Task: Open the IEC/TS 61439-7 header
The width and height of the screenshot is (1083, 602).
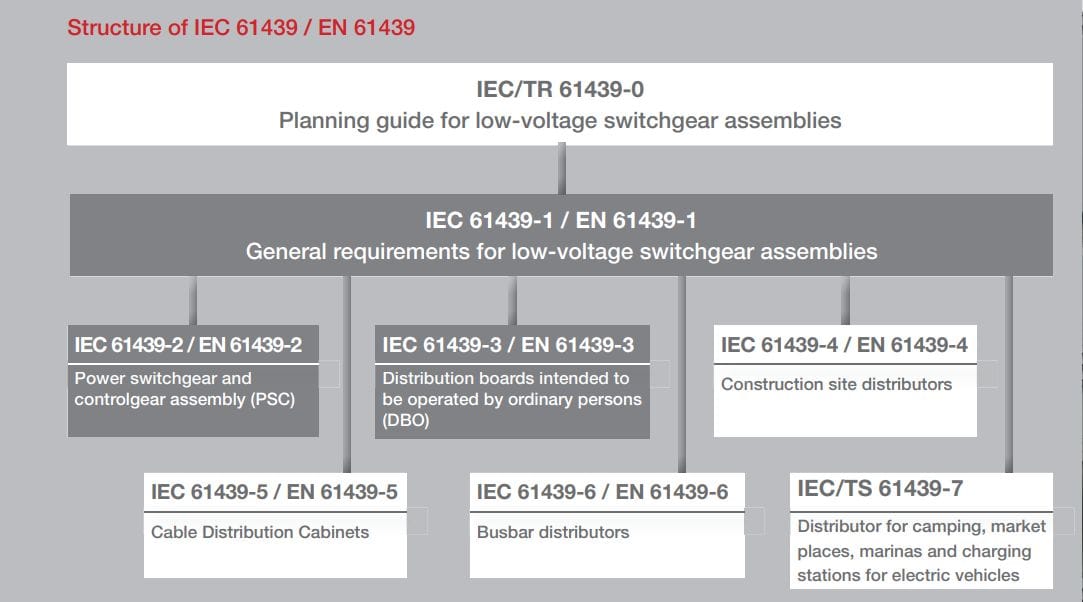Action: (880, 489)
